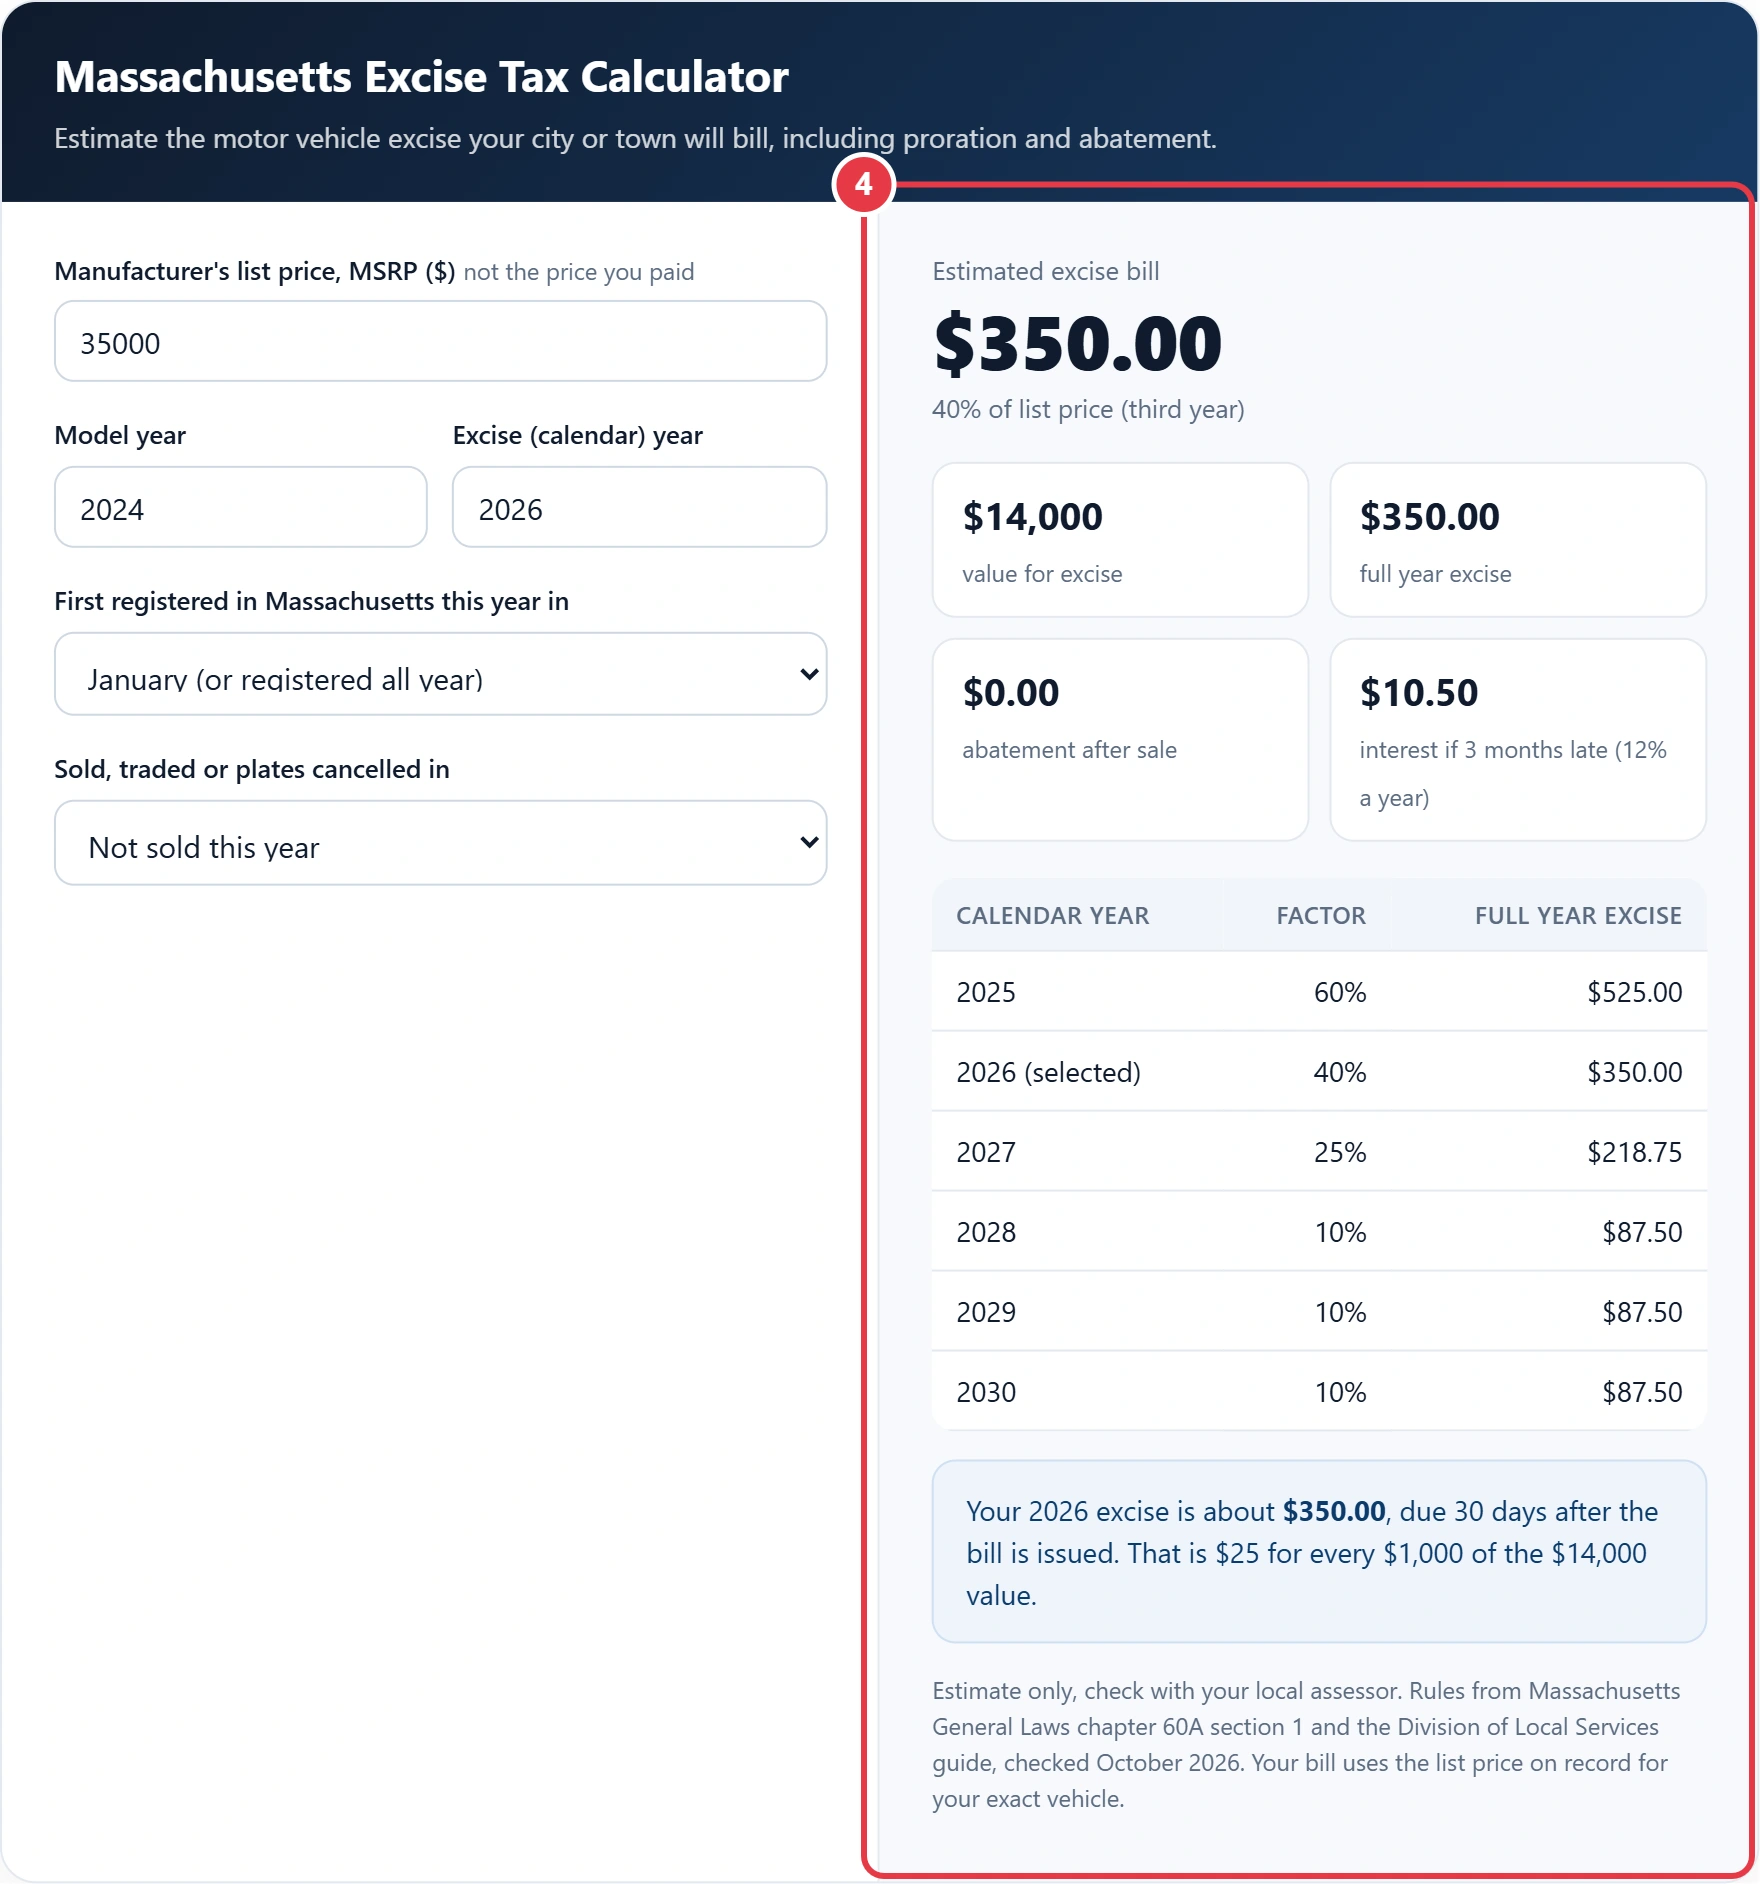Viewport: 1760px width, 1884px height.
Task: Click the $0.00 abatement after sale card
Action: pyautogui.click(x=1120, y=740)
